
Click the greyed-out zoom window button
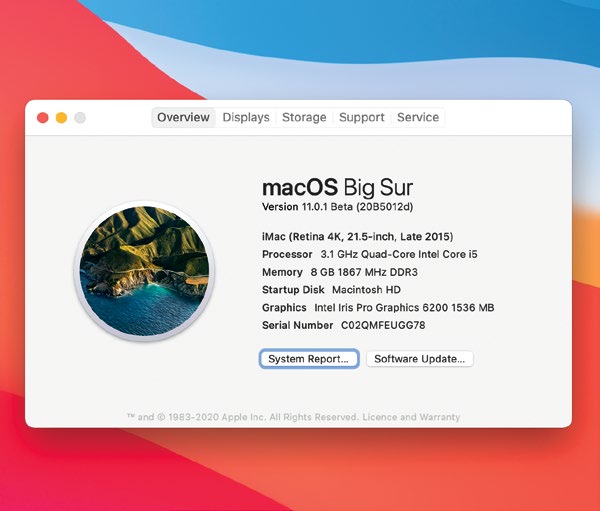point(80,118)
